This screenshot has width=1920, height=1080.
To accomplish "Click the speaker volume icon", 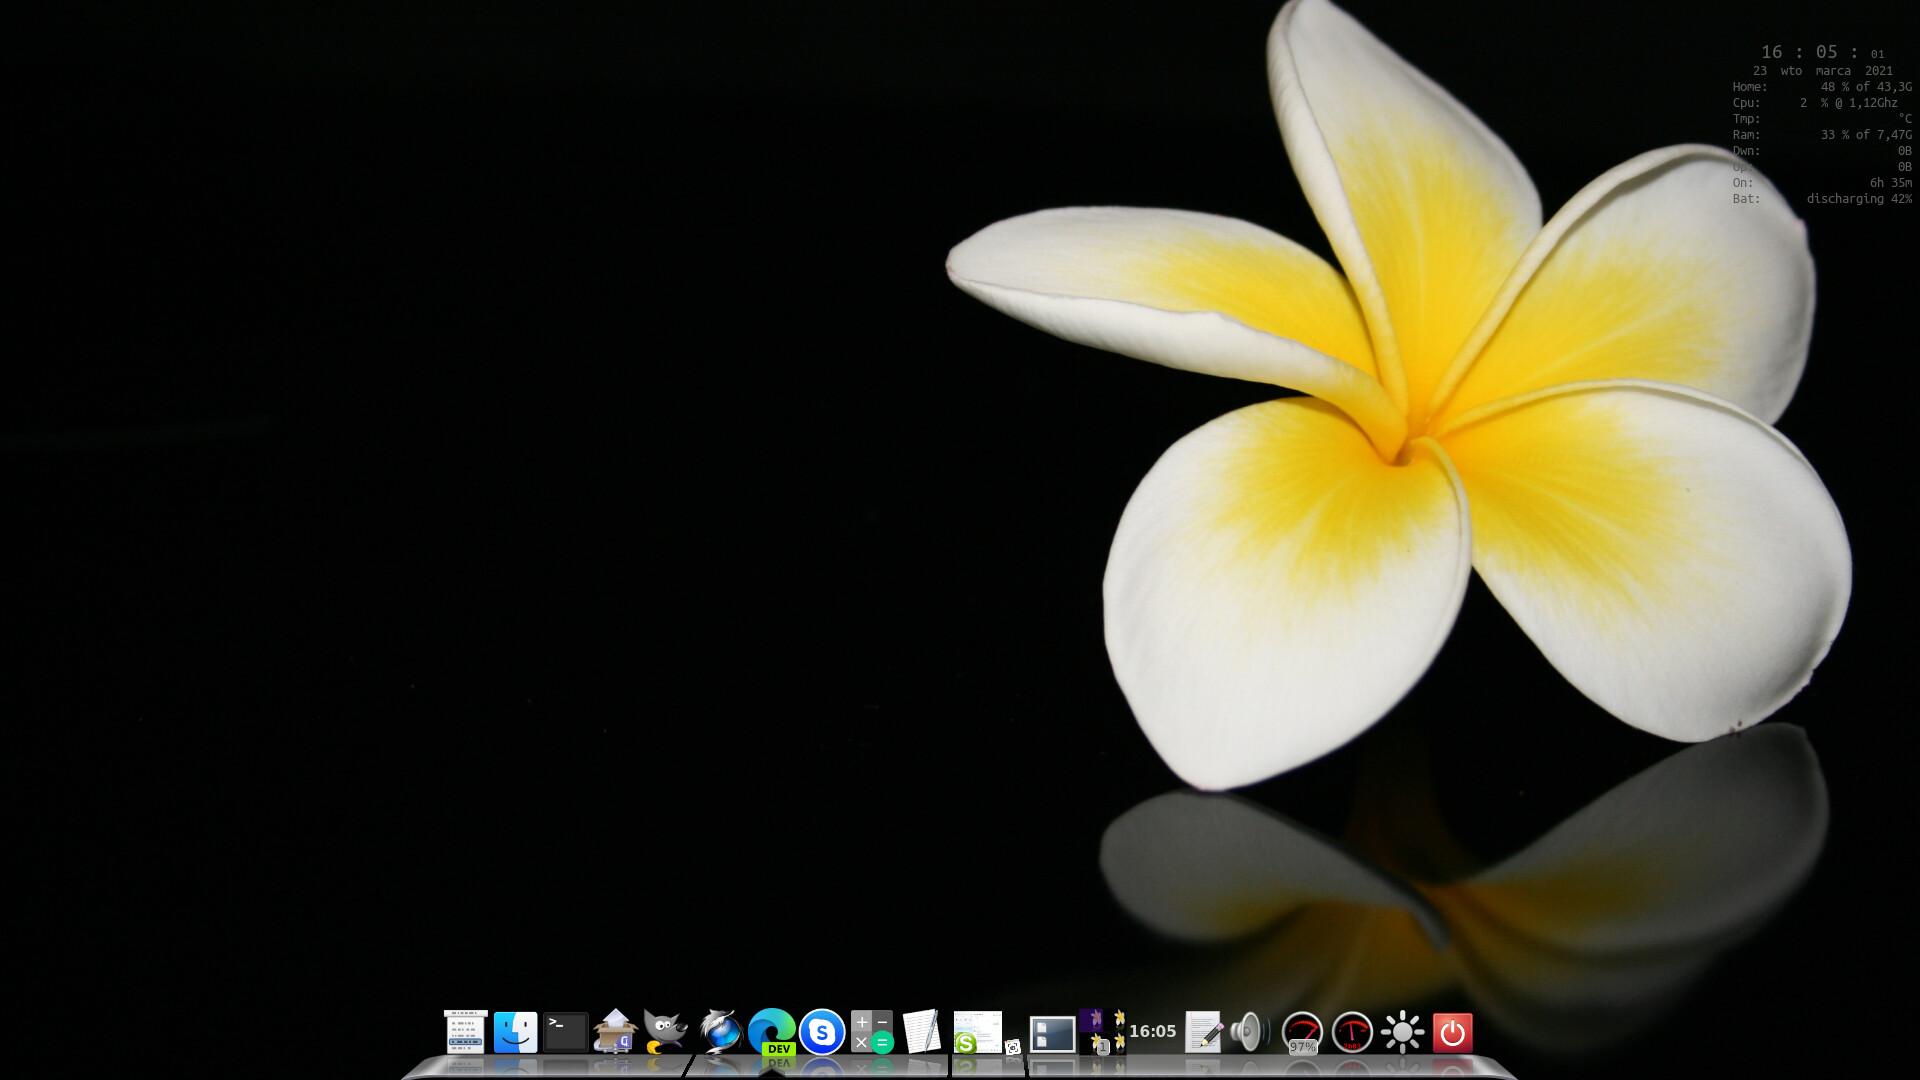I will (1250, 1032).
